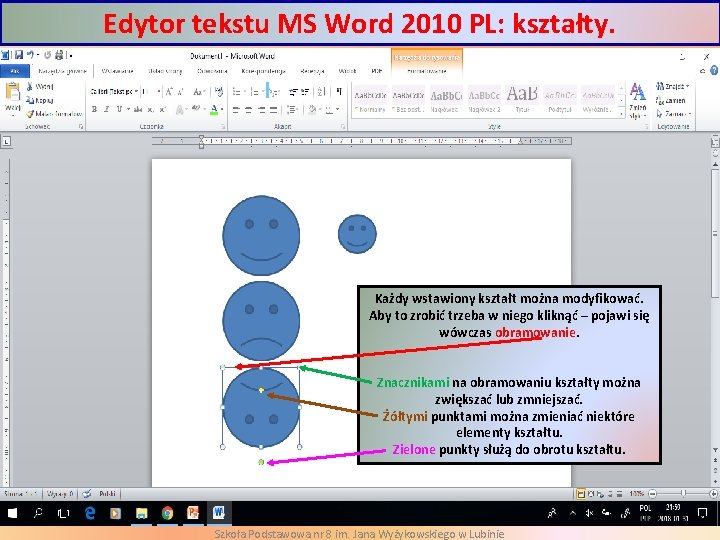Click the decrease indent icon
The width and height of the screenshot is (720, 540).
tap(293, 92)
